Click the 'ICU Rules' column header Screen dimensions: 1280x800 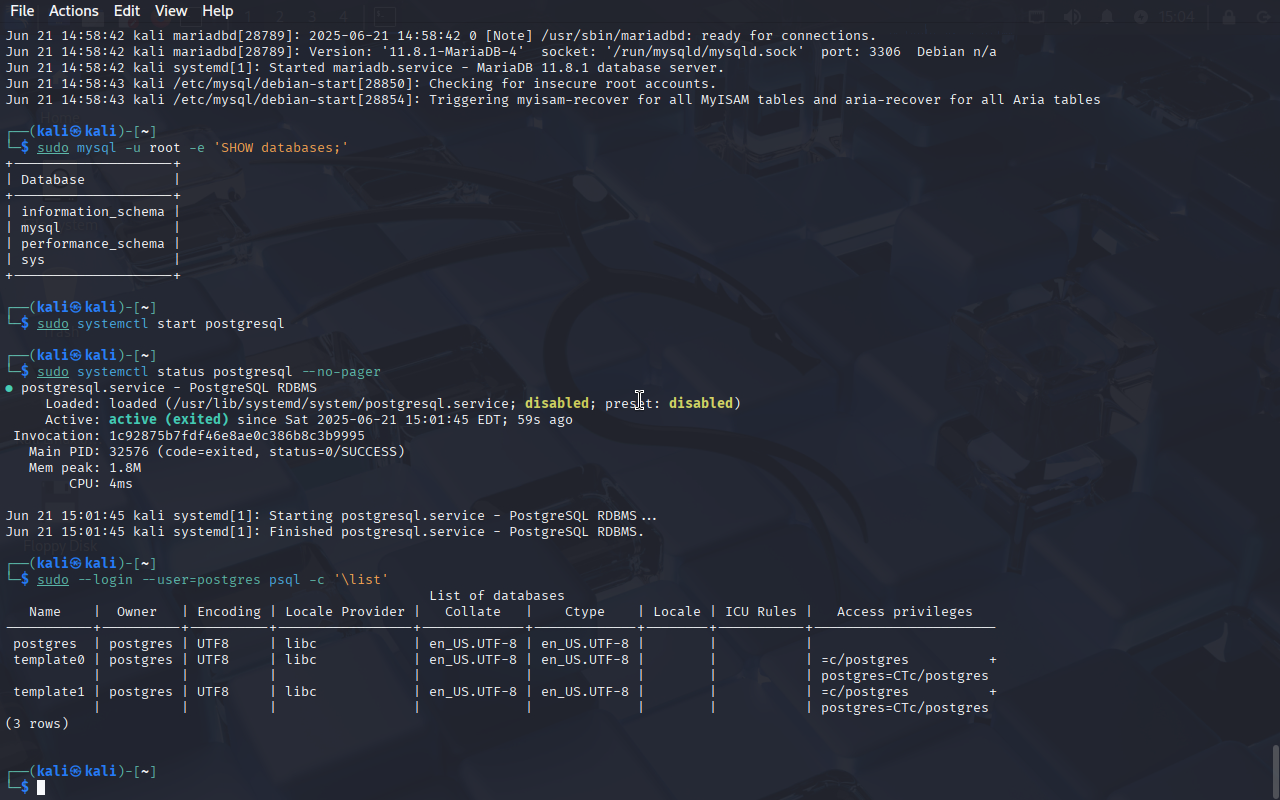(761, 612)
